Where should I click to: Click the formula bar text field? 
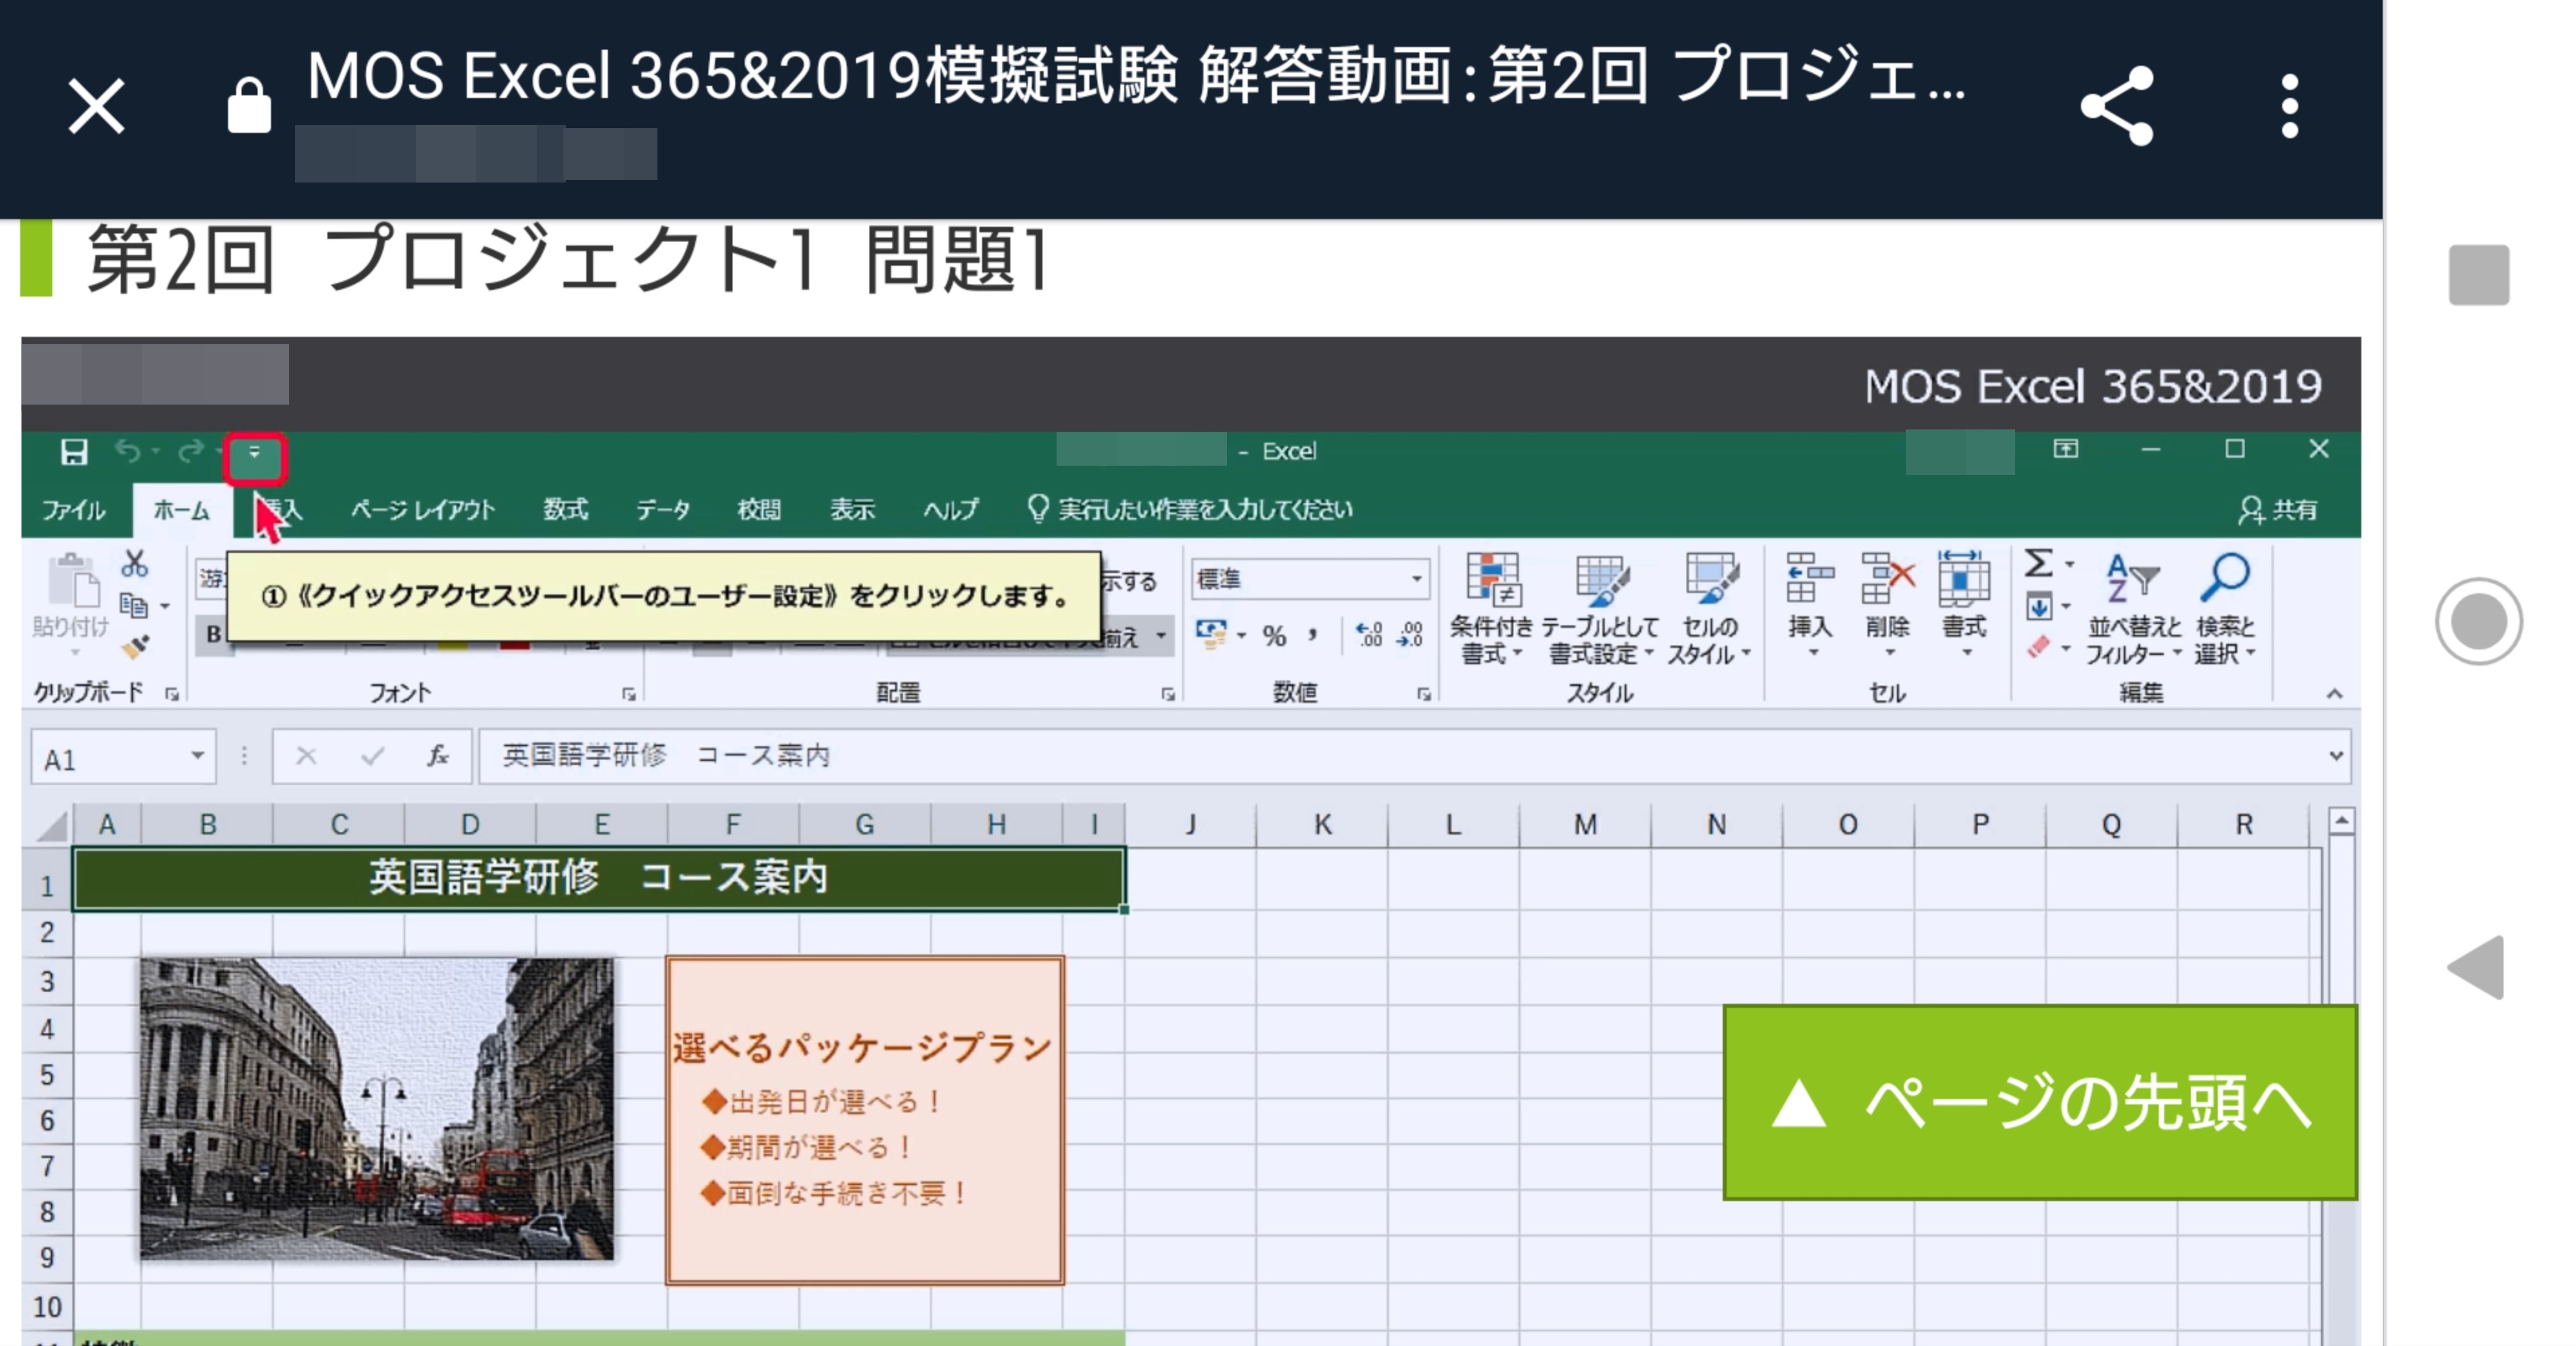tap(1400, 756)
